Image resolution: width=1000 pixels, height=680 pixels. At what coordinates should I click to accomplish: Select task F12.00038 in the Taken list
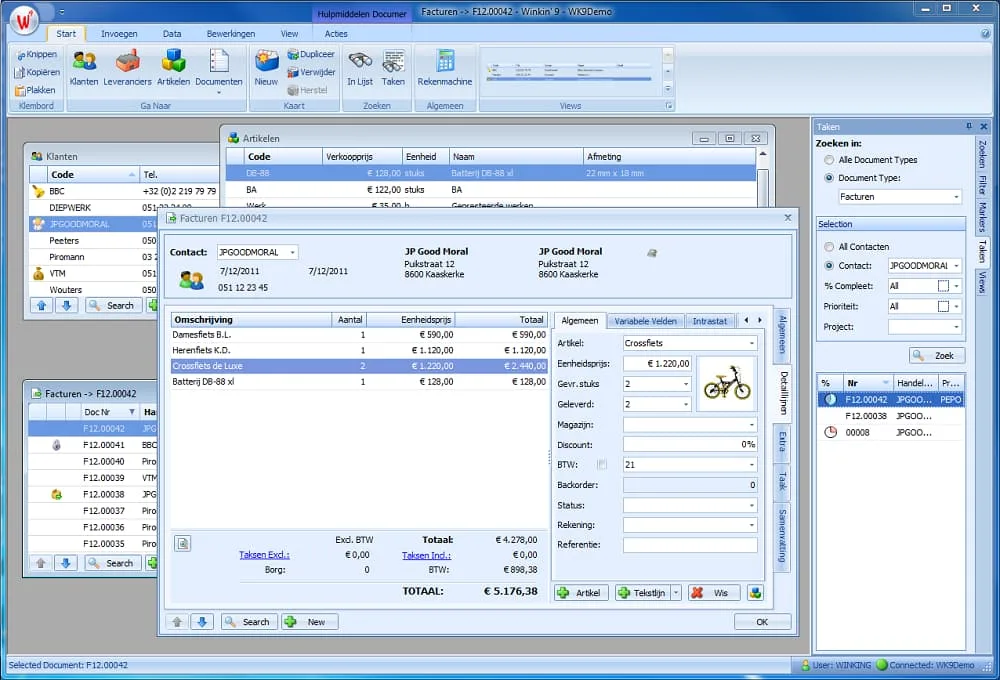(891, 416)
